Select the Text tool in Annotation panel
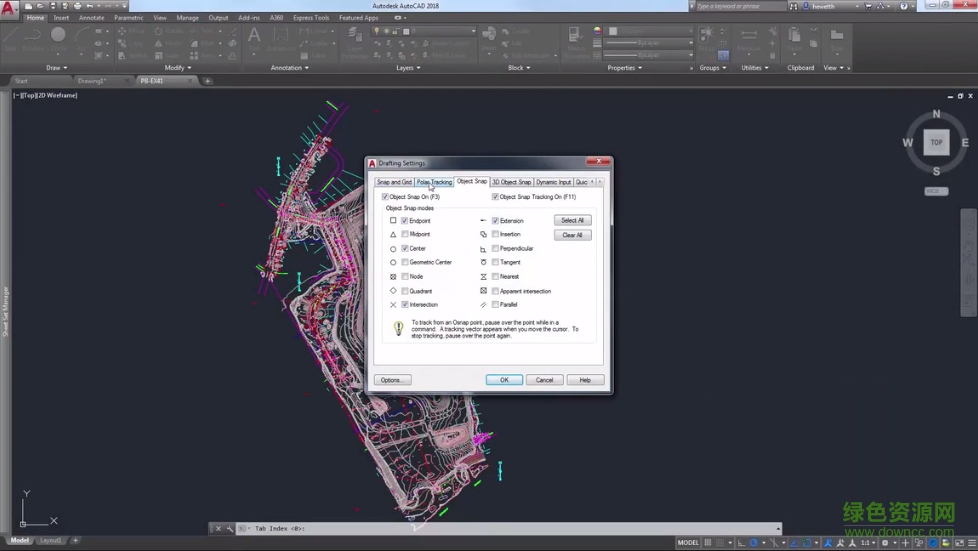This screenshot has height=551, width=978. tap(254, 37)
